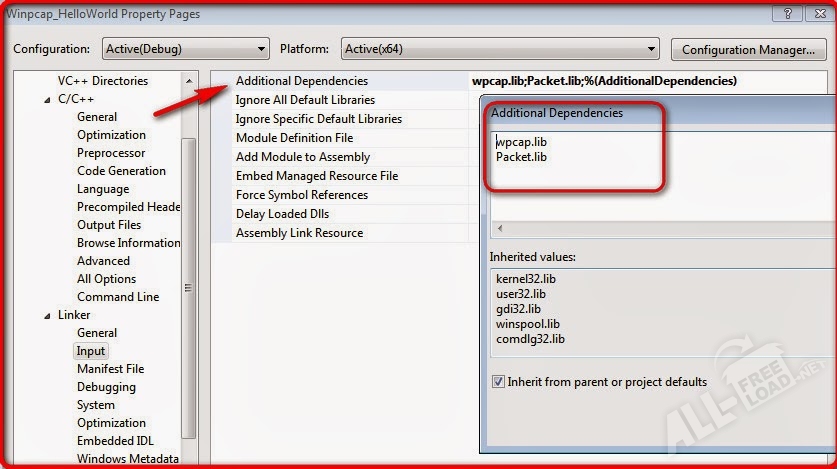Select the Delay Loaded Dlls property
The width and height of the screenshot is (837, 469).
pyautogui.click(x=282, y=214)
